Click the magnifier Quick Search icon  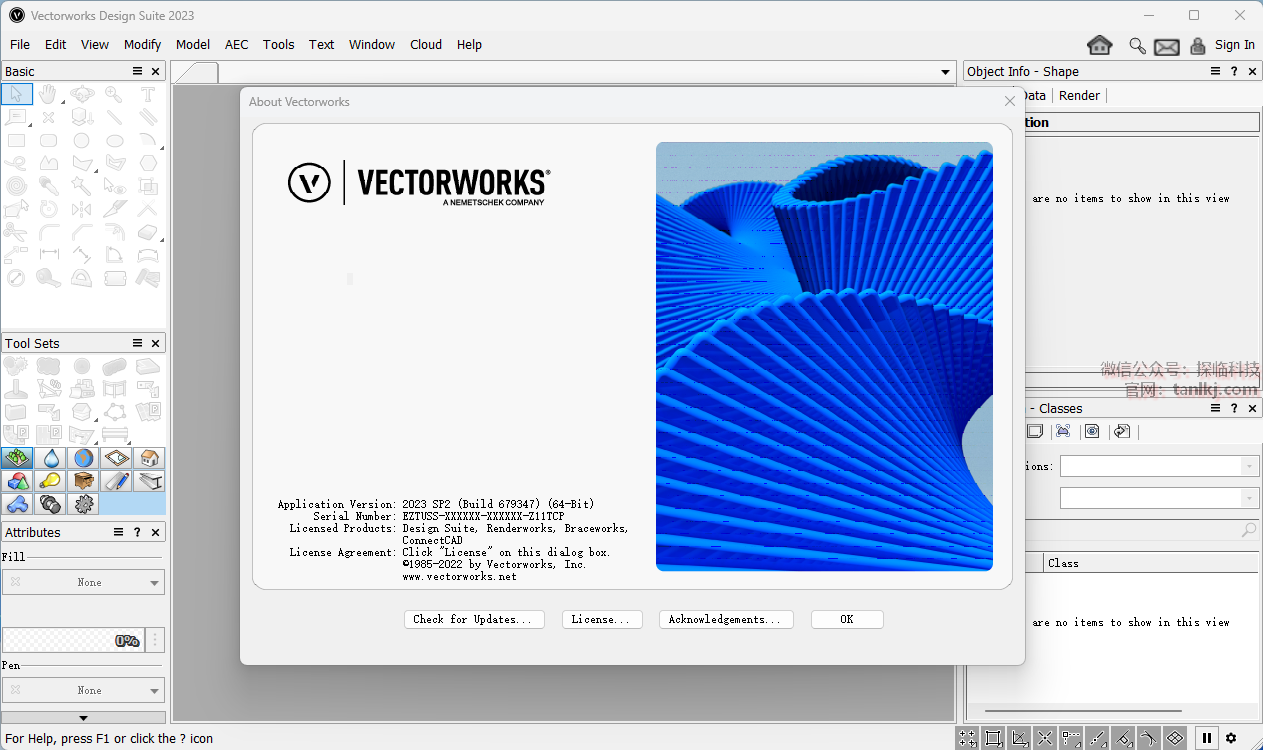point(1137,46)
